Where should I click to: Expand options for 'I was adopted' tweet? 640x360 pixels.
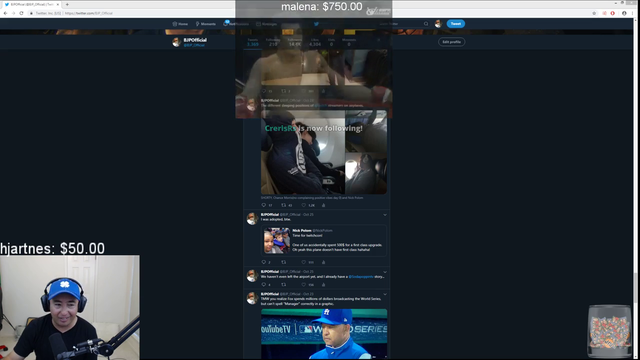pyautogui.click(x=385, y=215)
